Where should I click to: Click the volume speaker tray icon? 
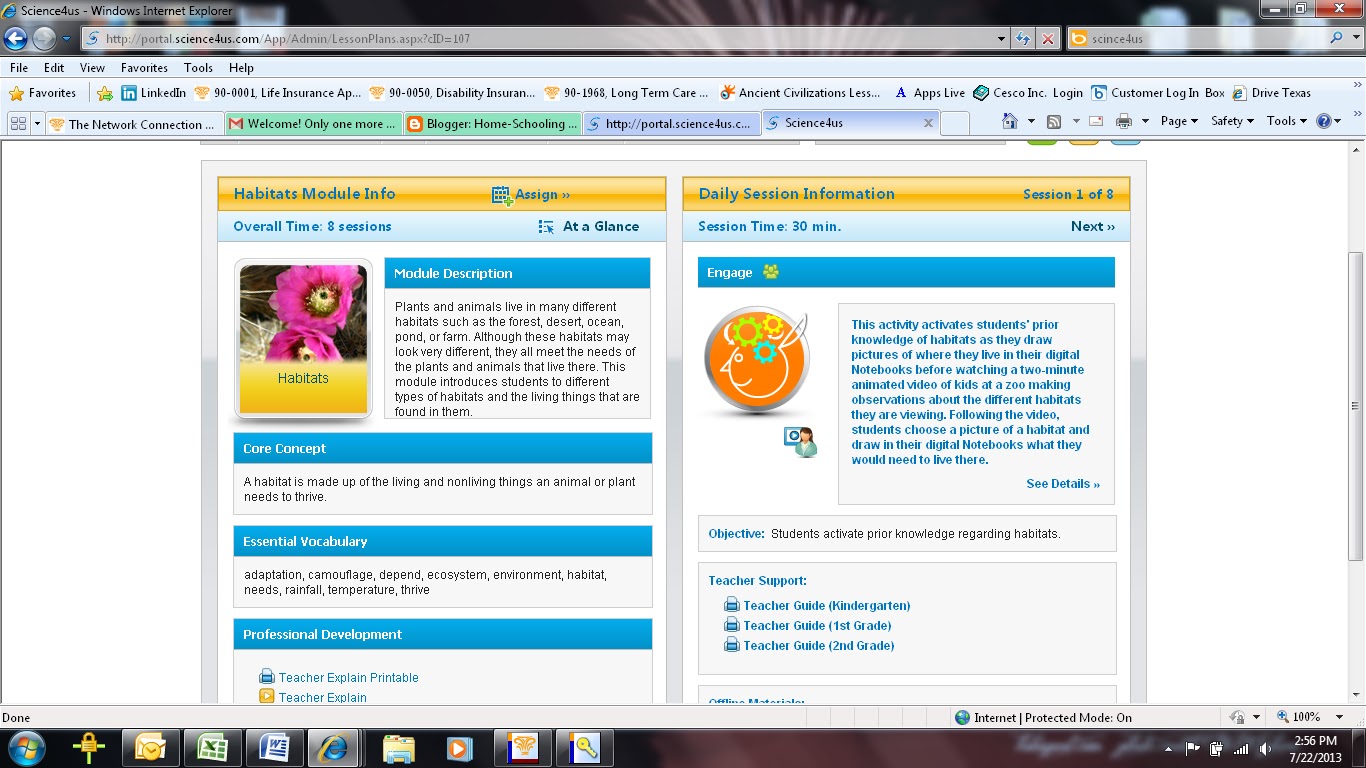pyautogui.click(x=1266, y=749)
